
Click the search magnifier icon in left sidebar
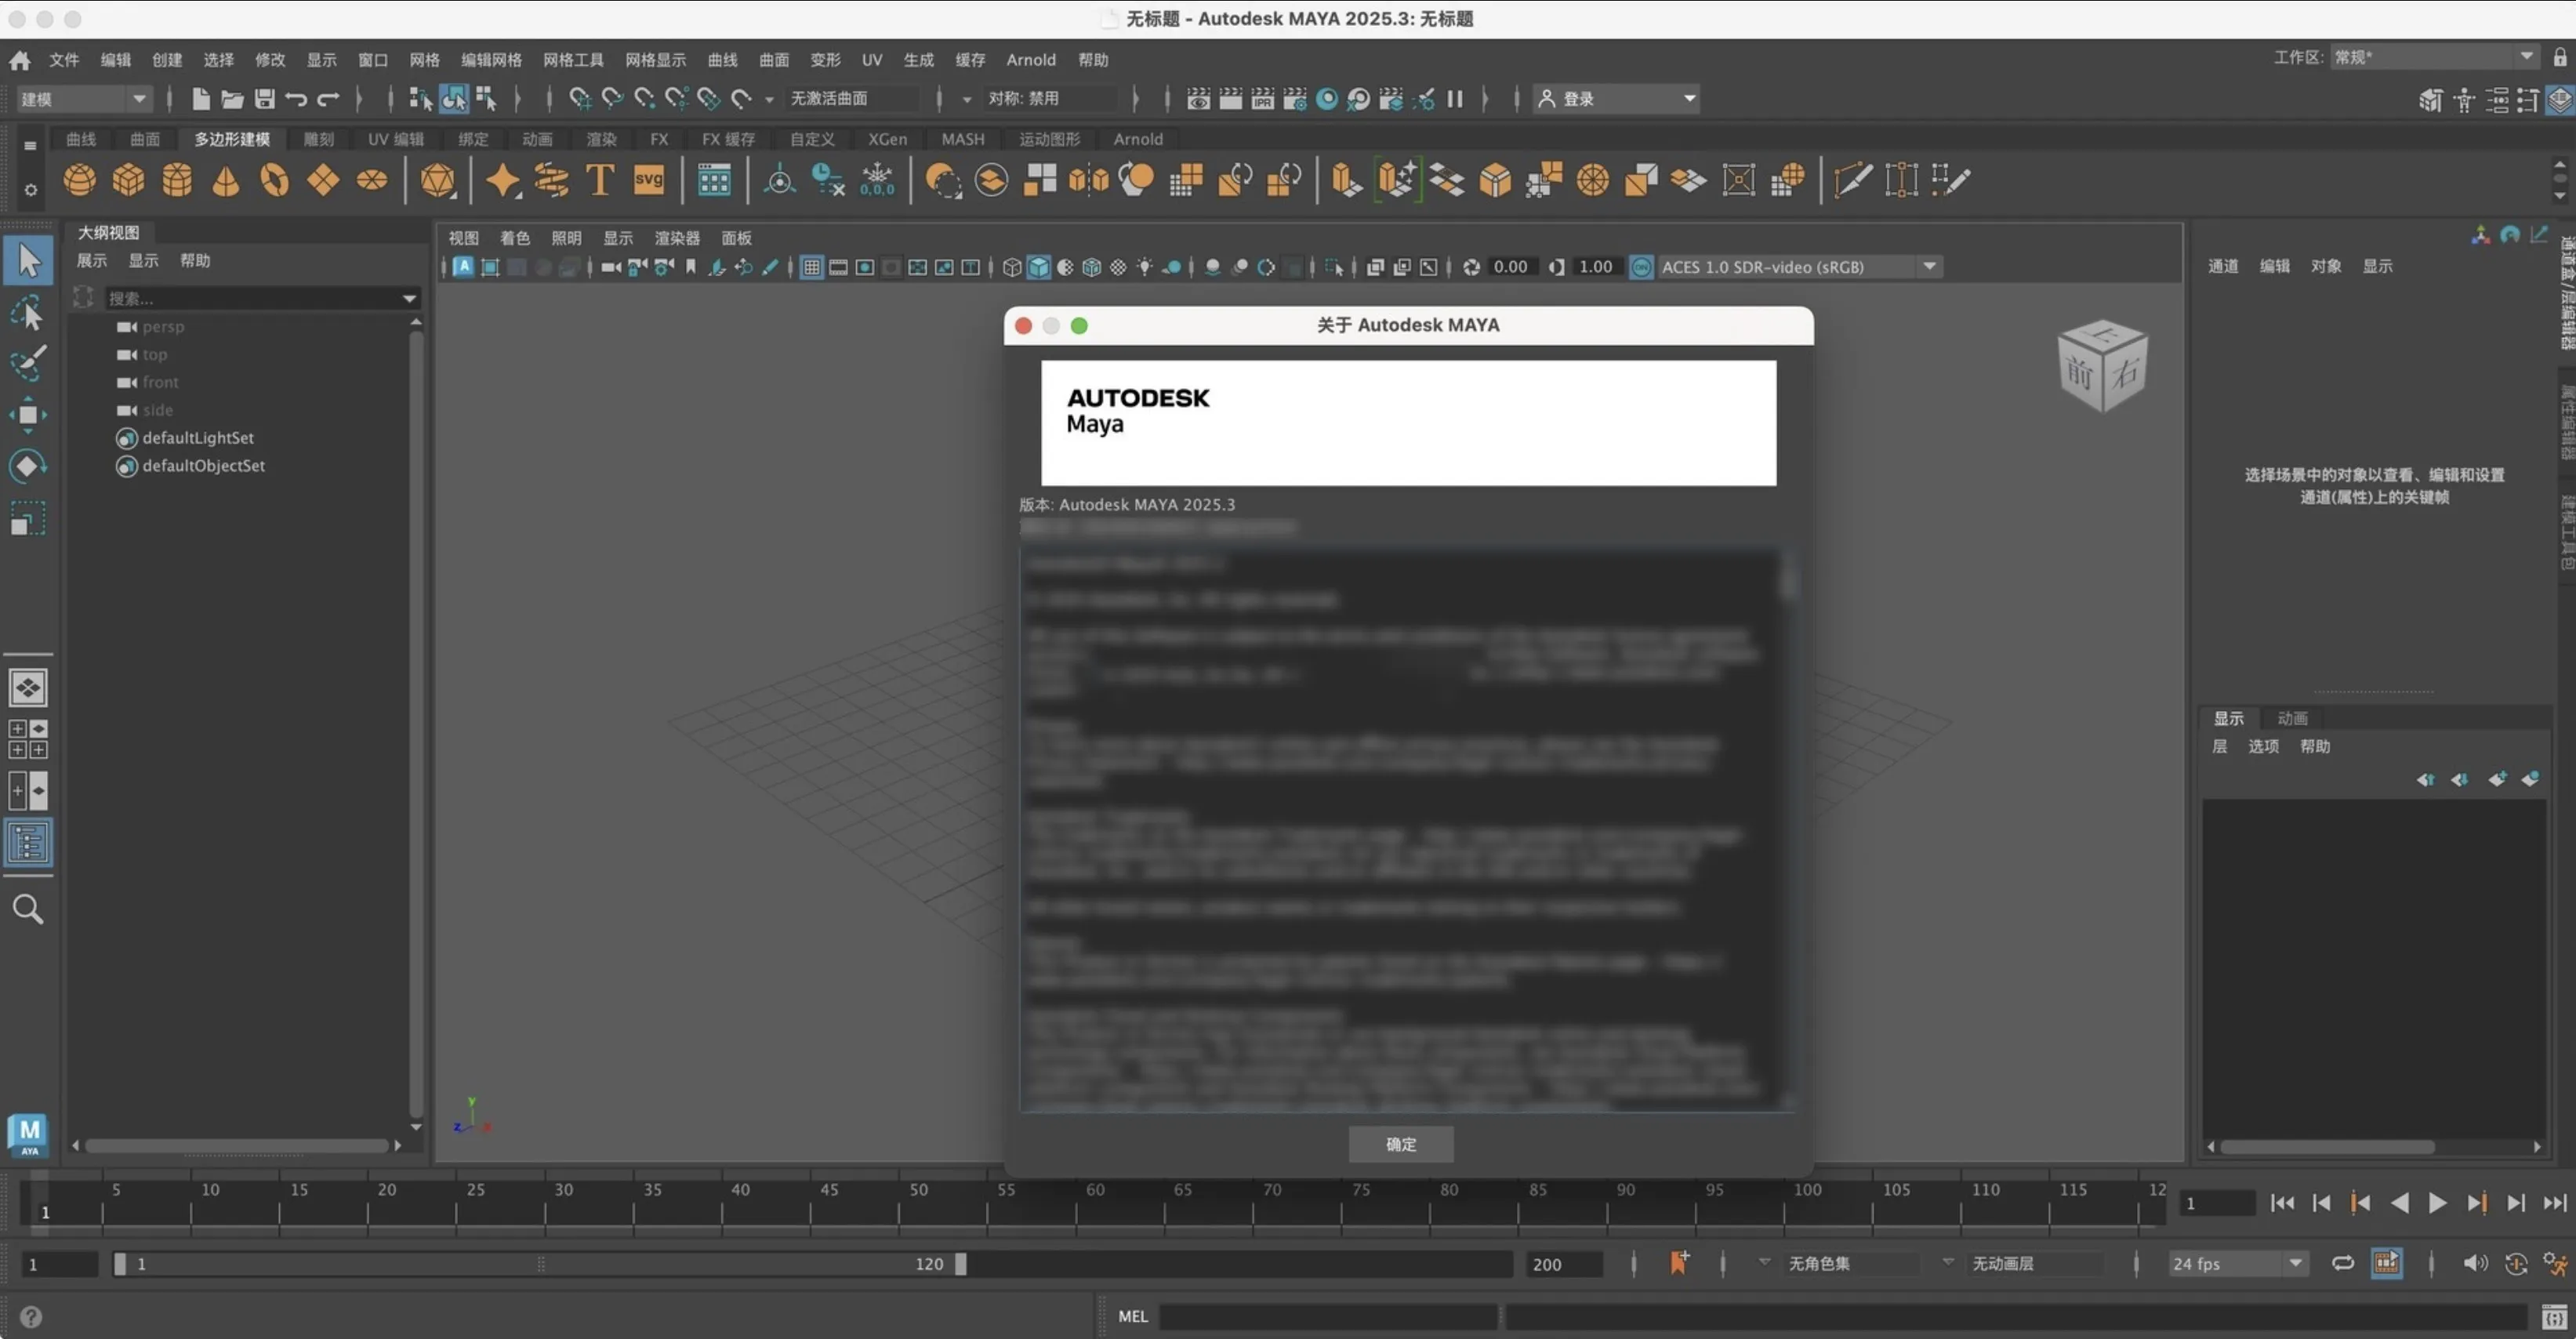click(28, 909)
